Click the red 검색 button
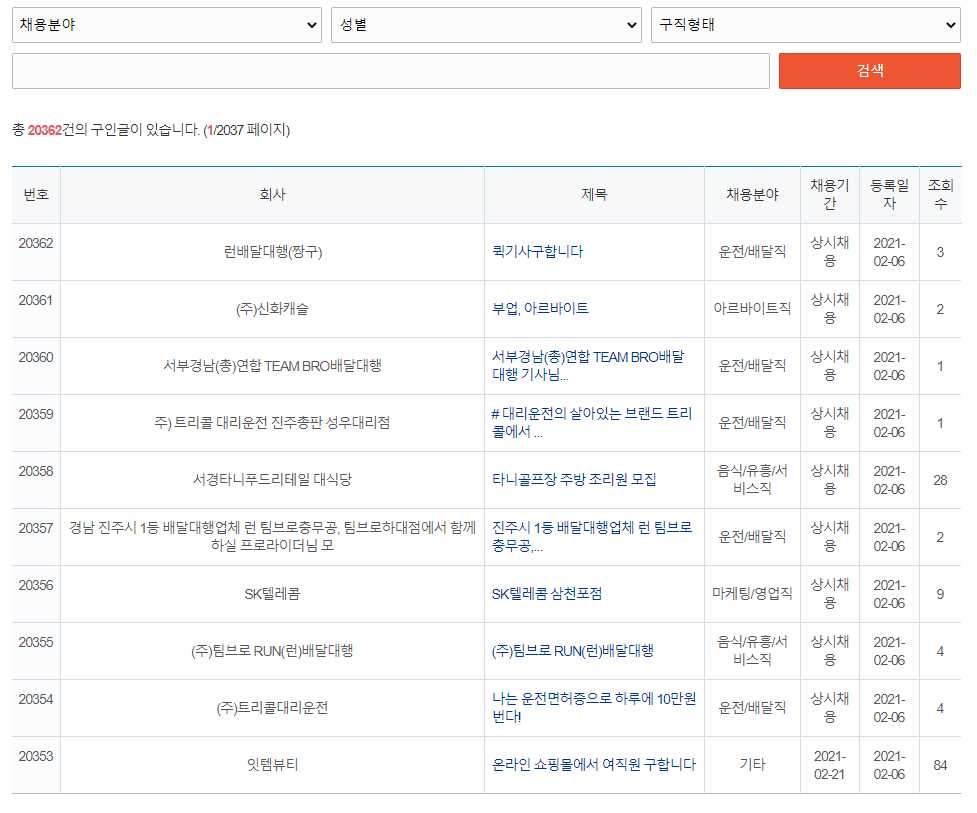The image size is (977, 813). point(870,71)
